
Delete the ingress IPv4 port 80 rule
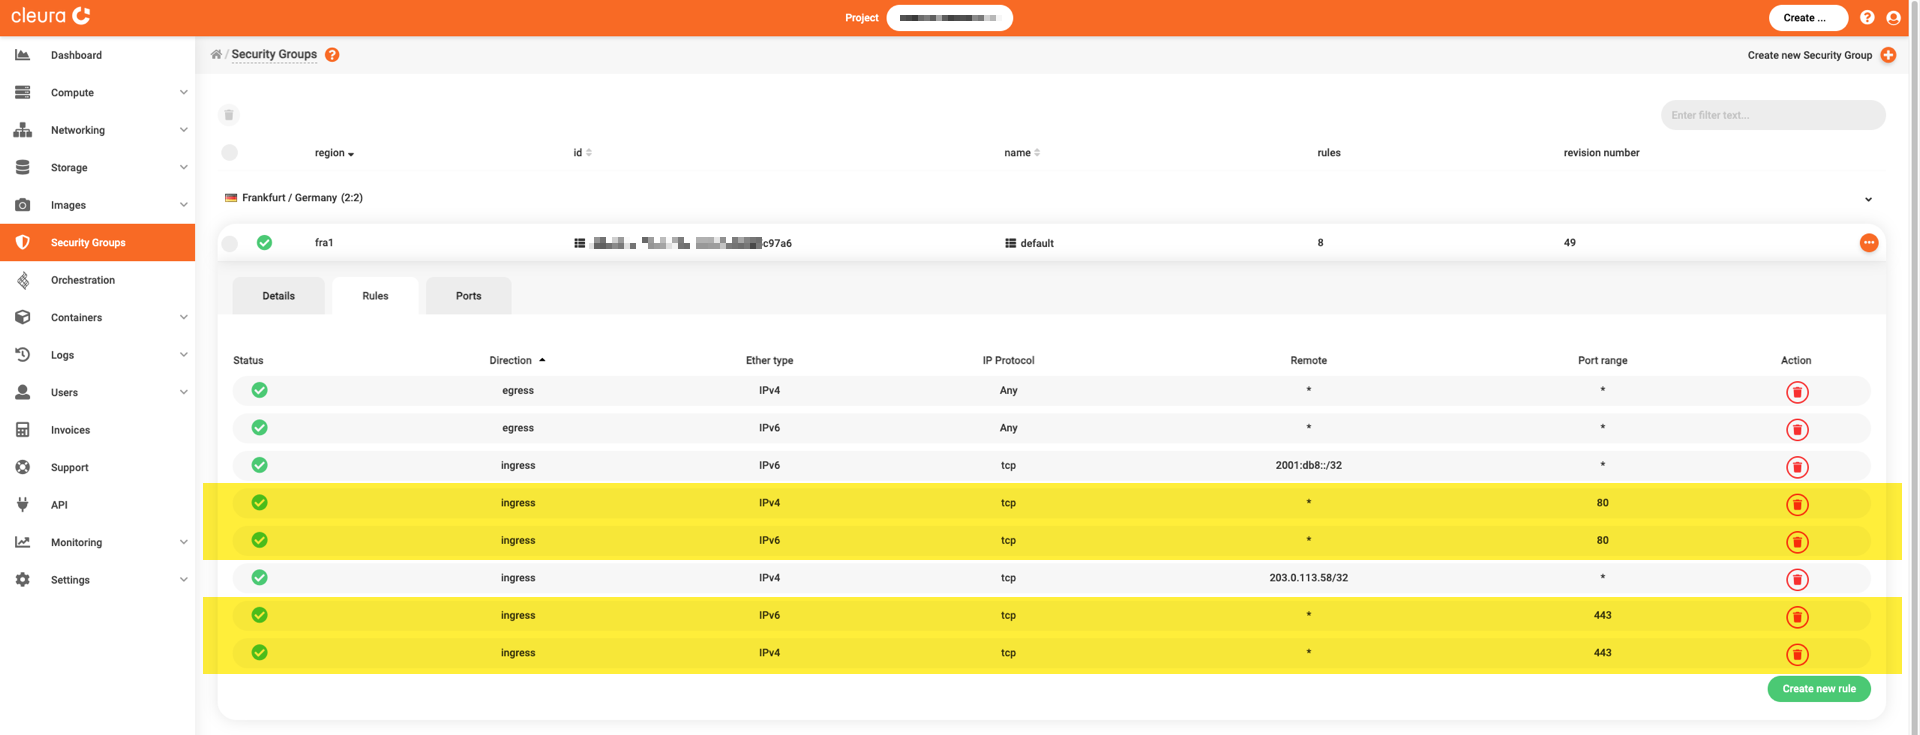[1797, 504]
